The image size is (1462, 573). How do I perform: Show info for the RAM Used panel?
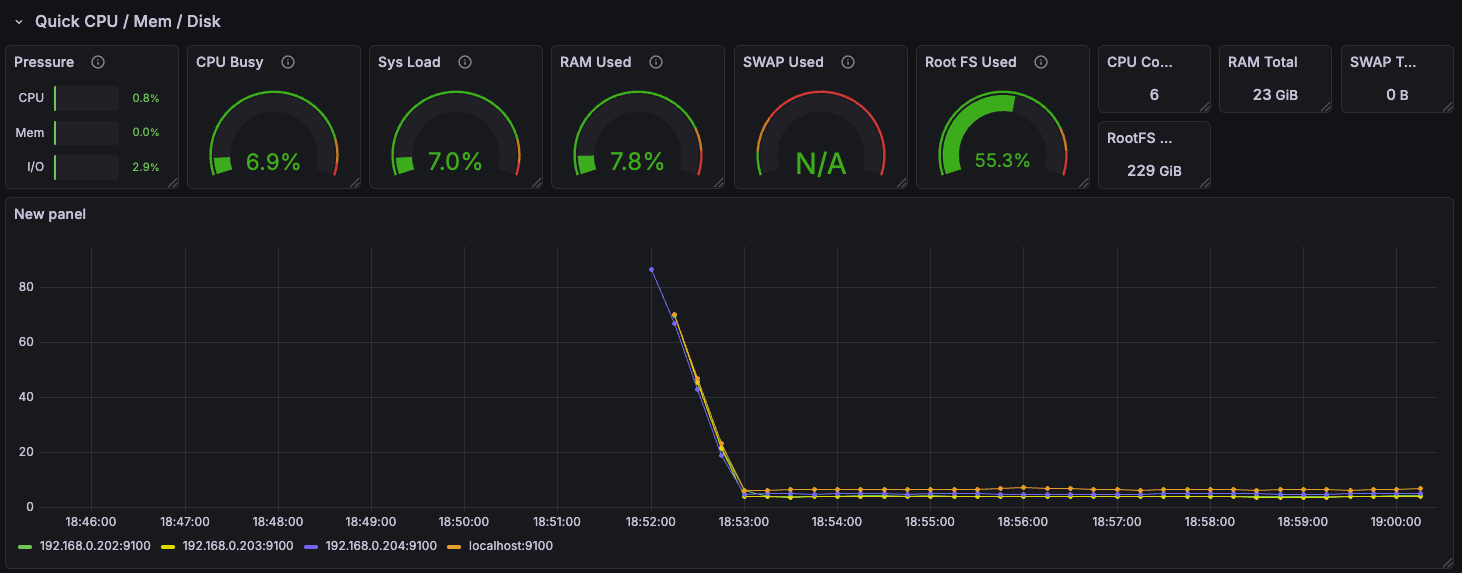656,62
